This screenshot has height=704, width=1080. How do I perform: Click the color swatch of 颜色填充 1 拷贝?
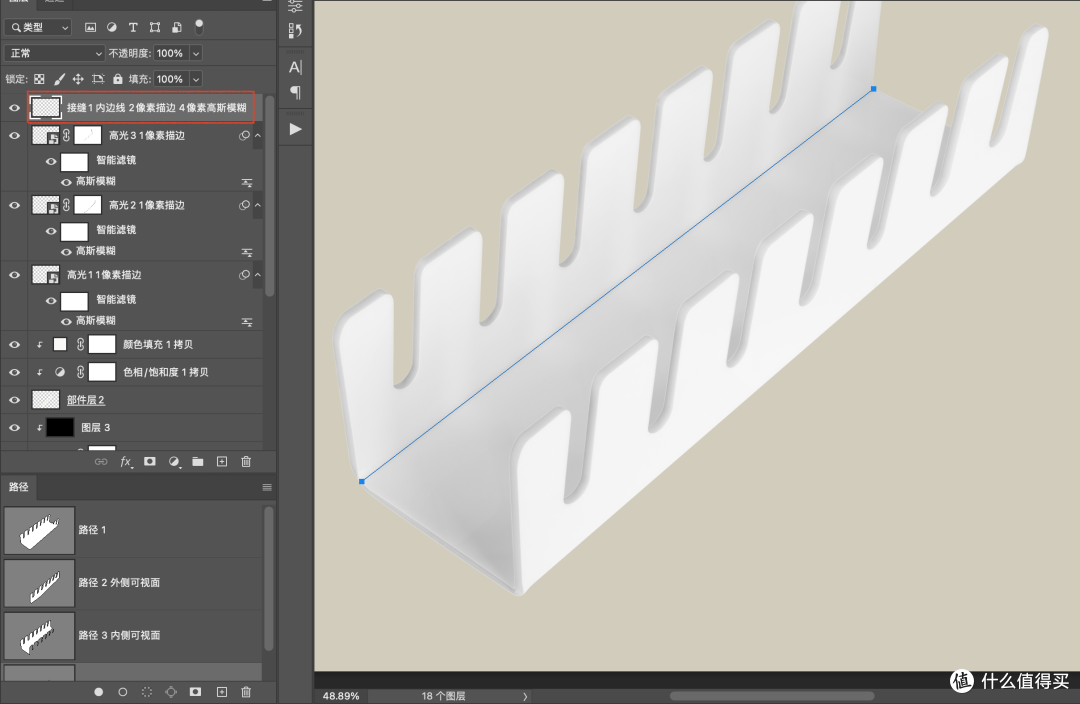click(60, 344)
